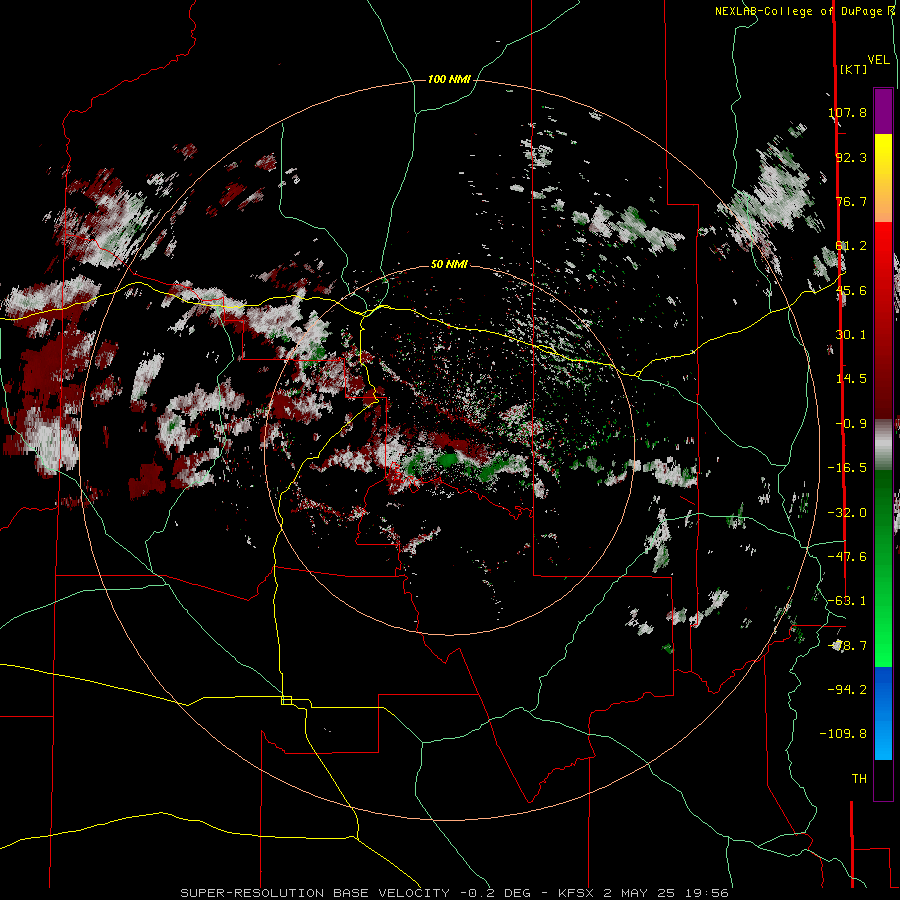Click the 45.6 velocity scale value
The height and width of the screenshot is (900, 900).
click(851, 290)
